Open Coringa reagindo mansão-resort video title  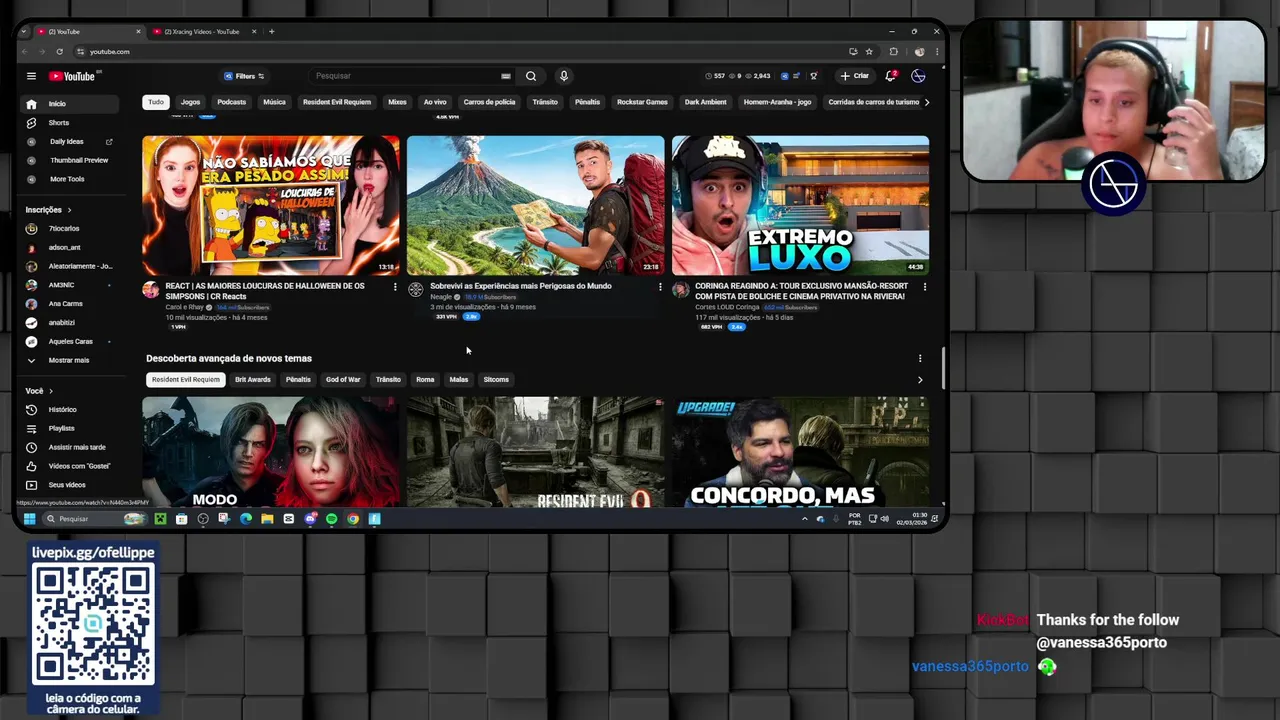pos(800,291)
